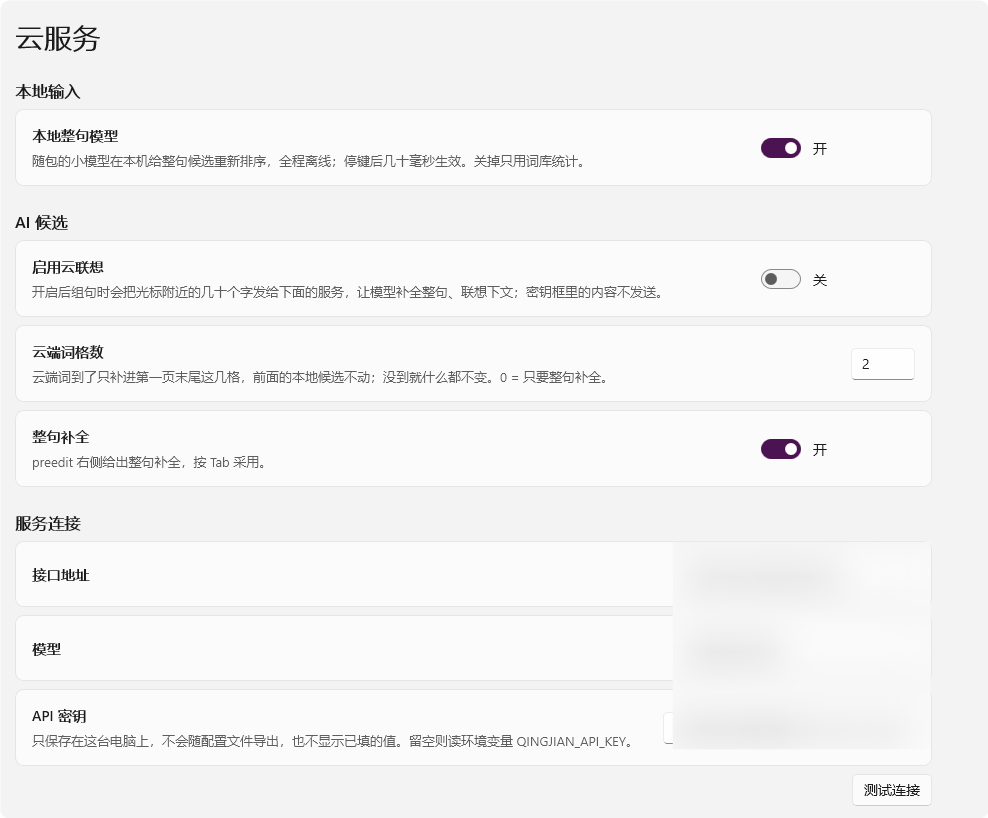This screenshot has height=818, width=988.
Task: Click the 接口地址 row label
Action: (60, 575)
